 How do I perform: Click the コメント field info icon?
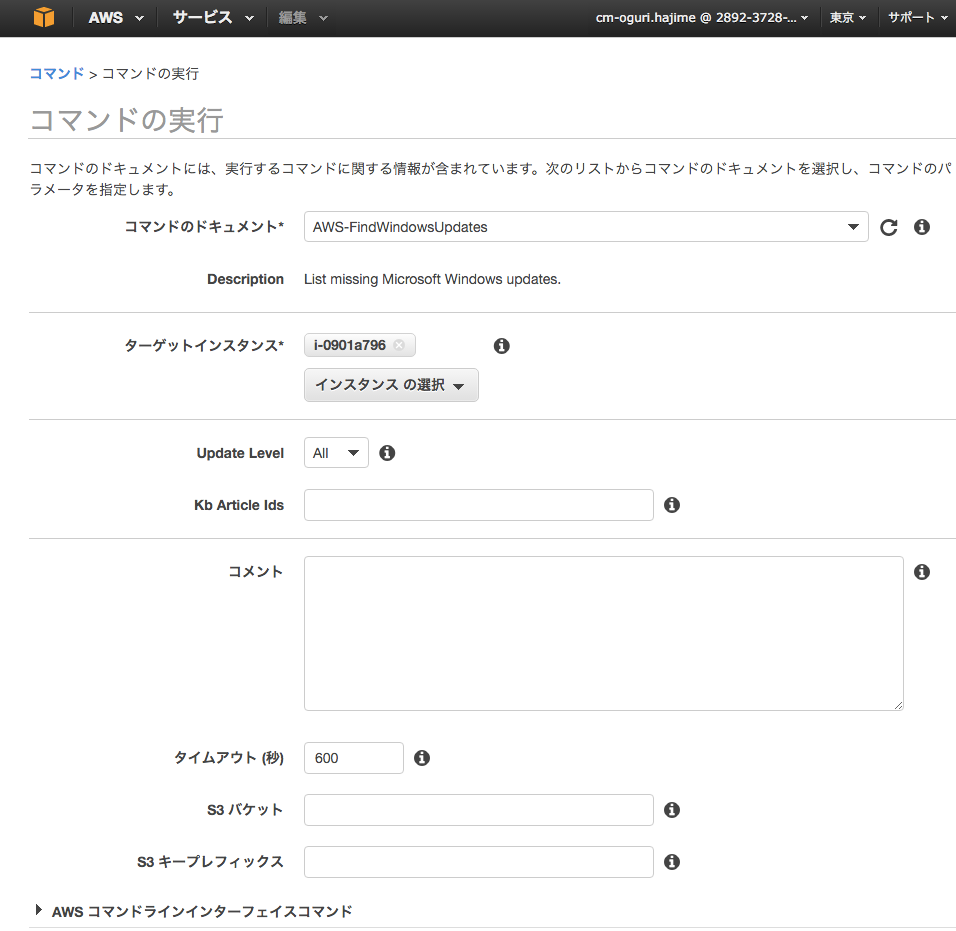click(921, 571)
